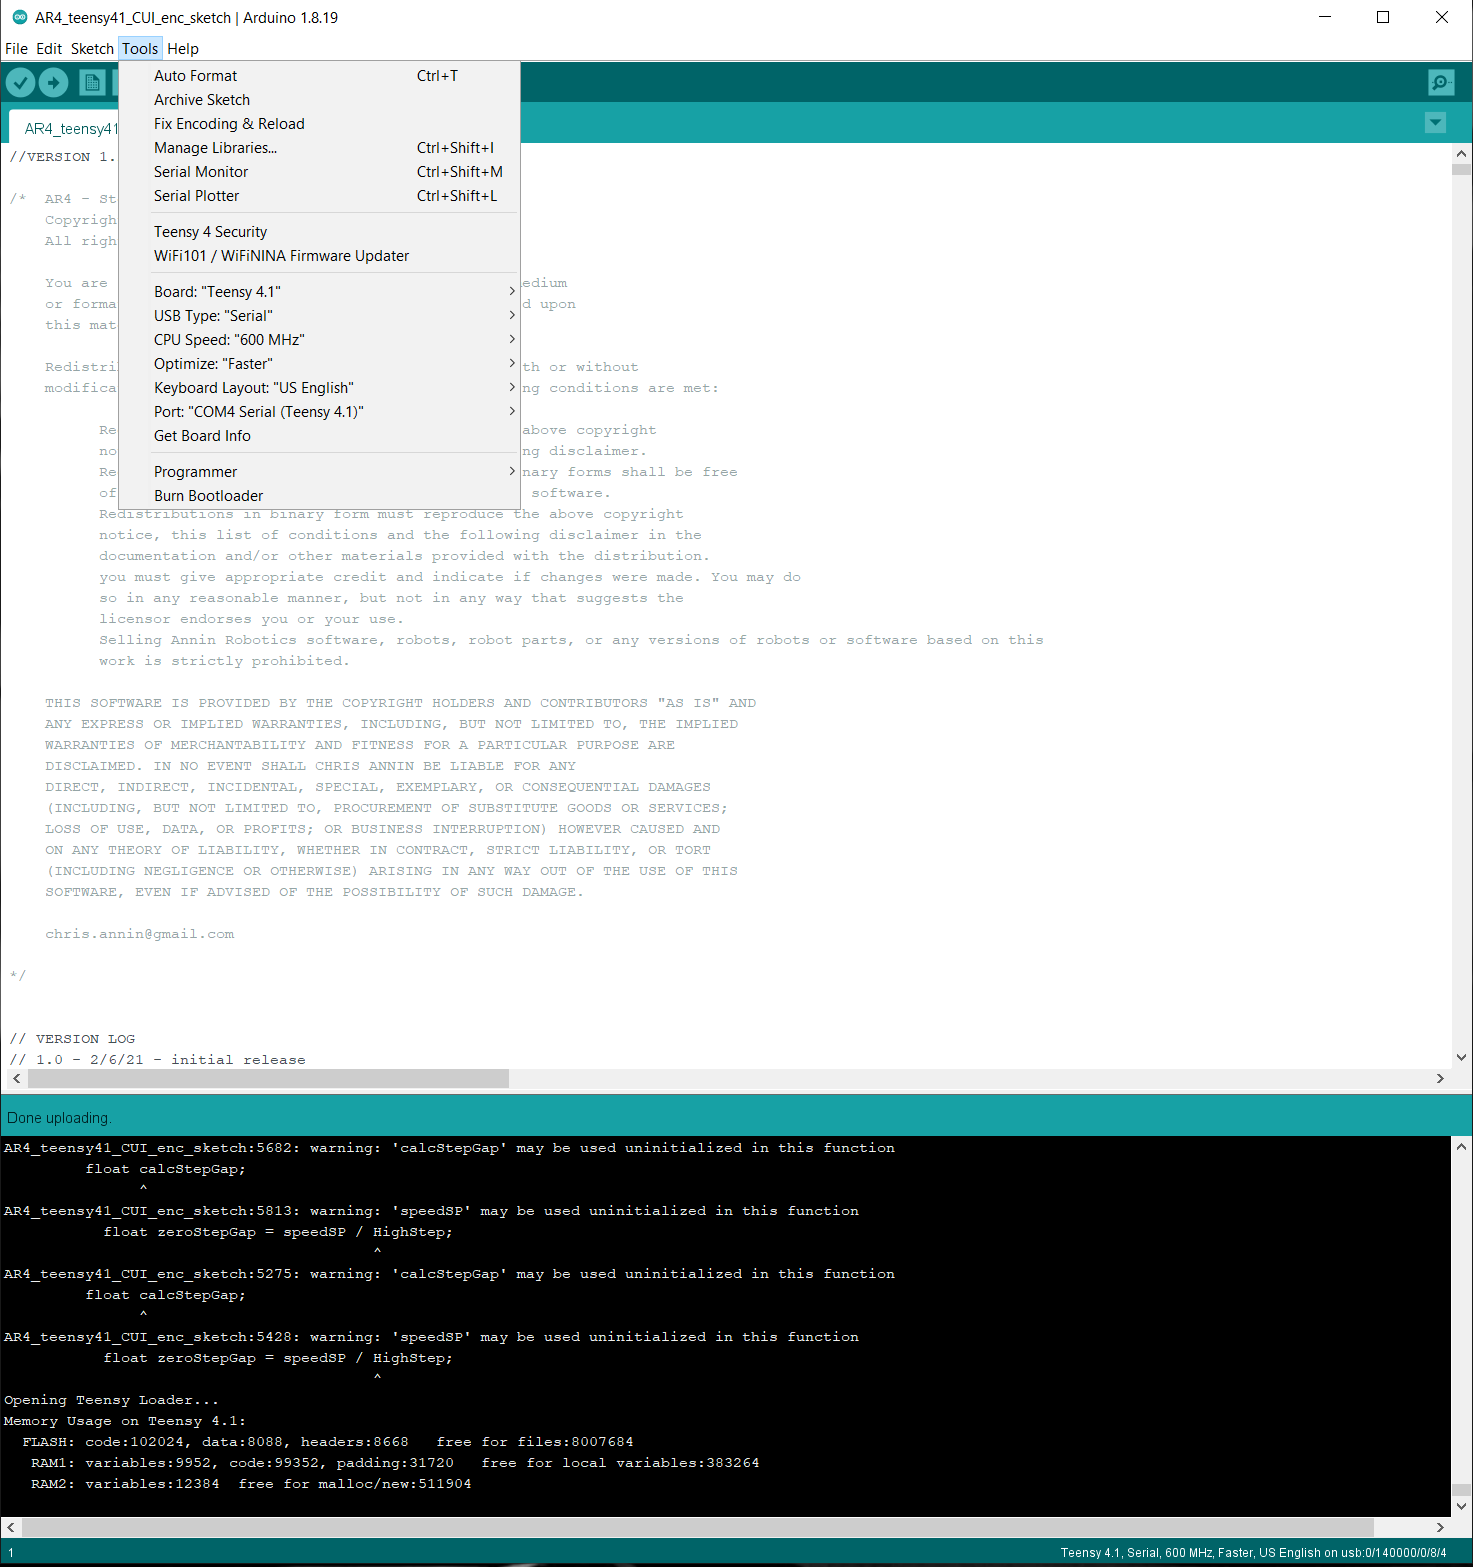Switch to the AR4_teensy41 sketch tab
Viewport: 1473px width, 1567px height.
[65, 128]
